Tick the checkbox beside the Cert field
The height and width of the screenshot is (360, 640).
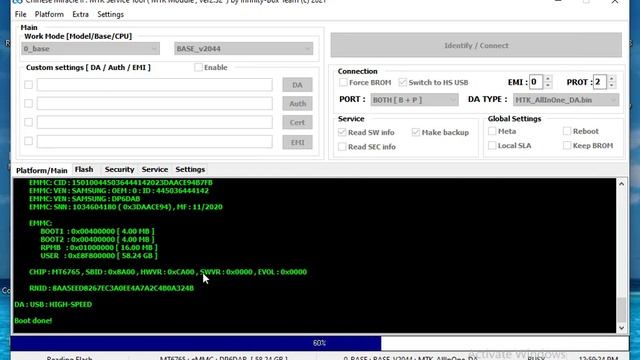pos(28,122)
